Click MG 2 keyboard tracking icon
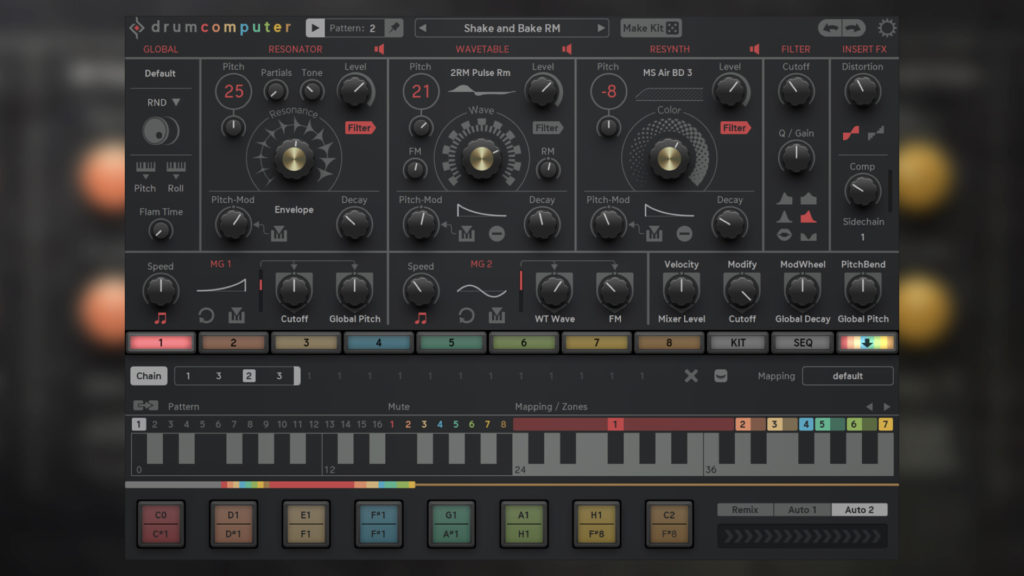This screenshot has height=576, width=1024. 497,316
